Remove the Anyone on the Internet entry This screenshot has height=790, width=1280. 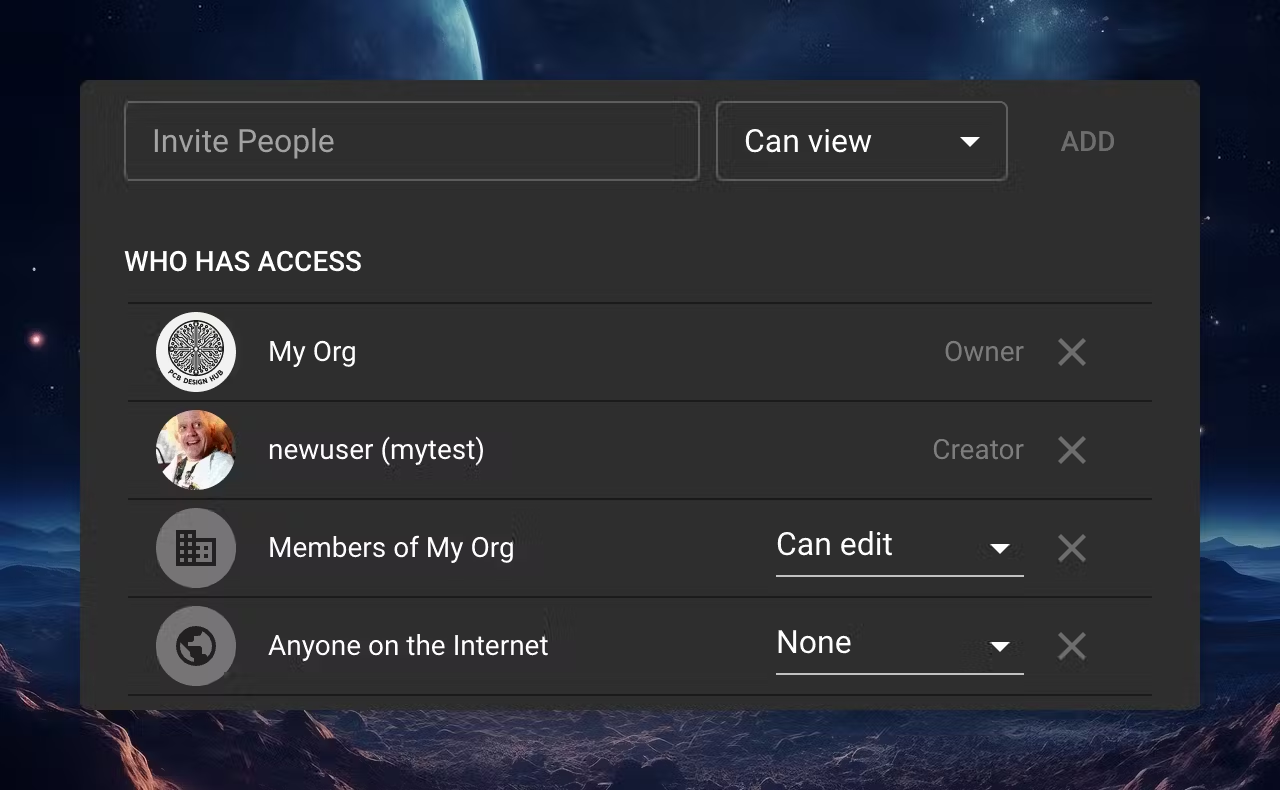pos(1072,646)
